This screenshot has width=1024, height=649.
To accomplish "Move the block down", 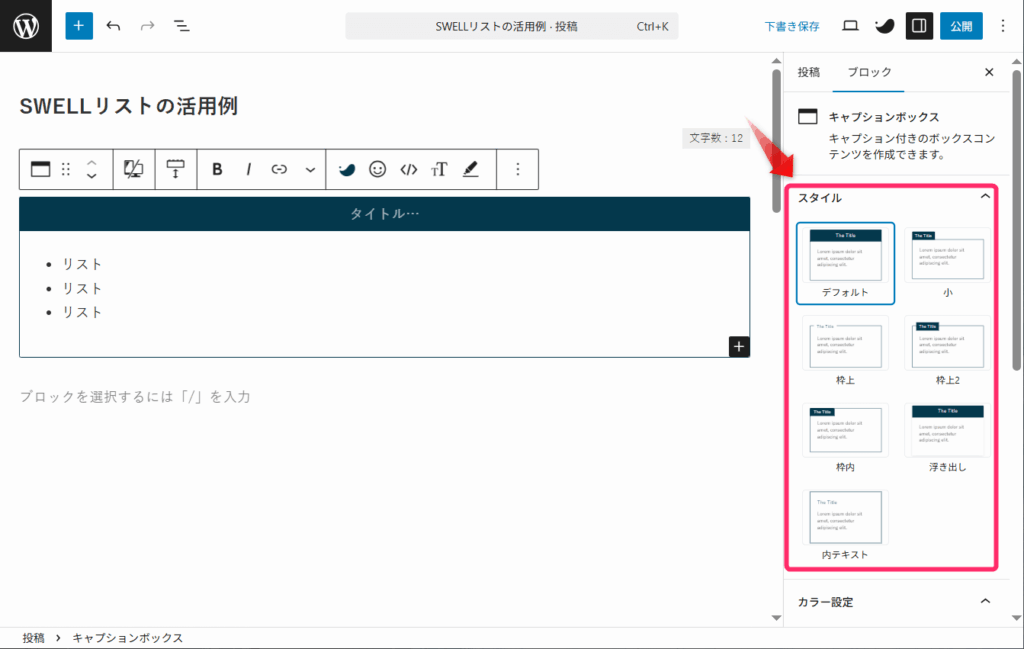I will pos(91,176).
